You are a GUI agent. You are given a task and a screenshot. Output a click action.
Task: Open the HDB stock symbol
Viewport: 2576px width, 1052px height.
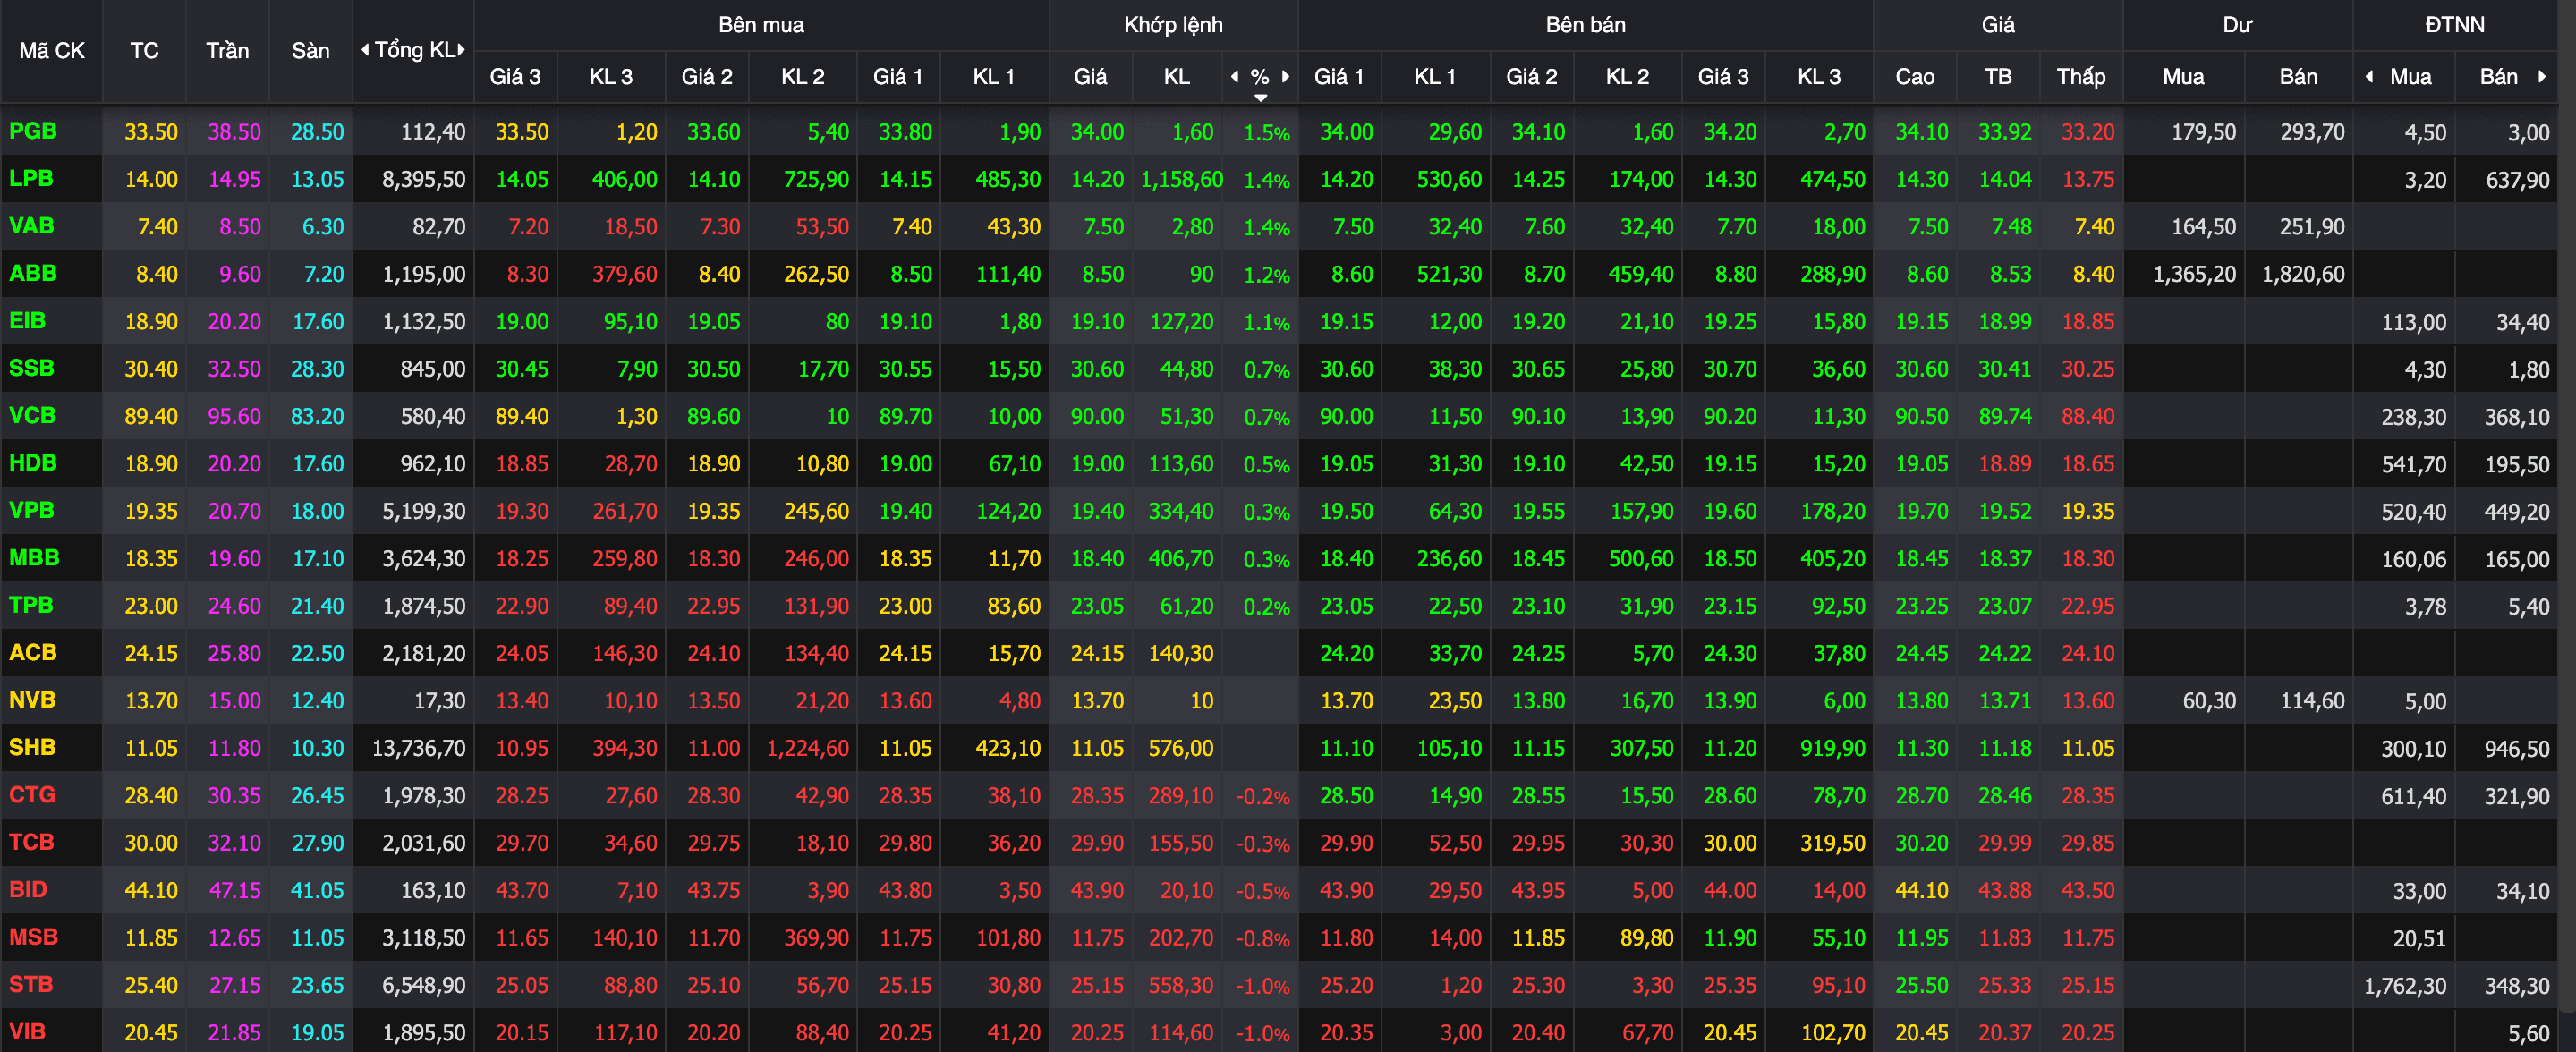(x=33, y=463)
